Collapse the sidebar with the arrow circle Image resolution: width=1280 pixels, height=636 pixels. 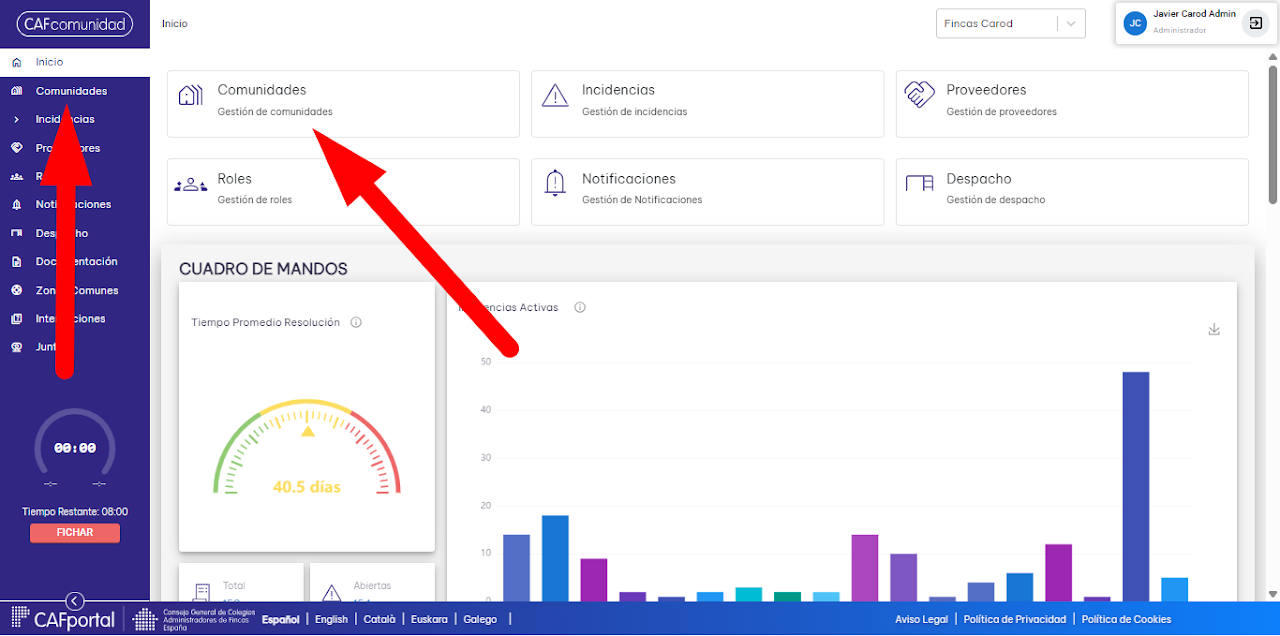75,601
